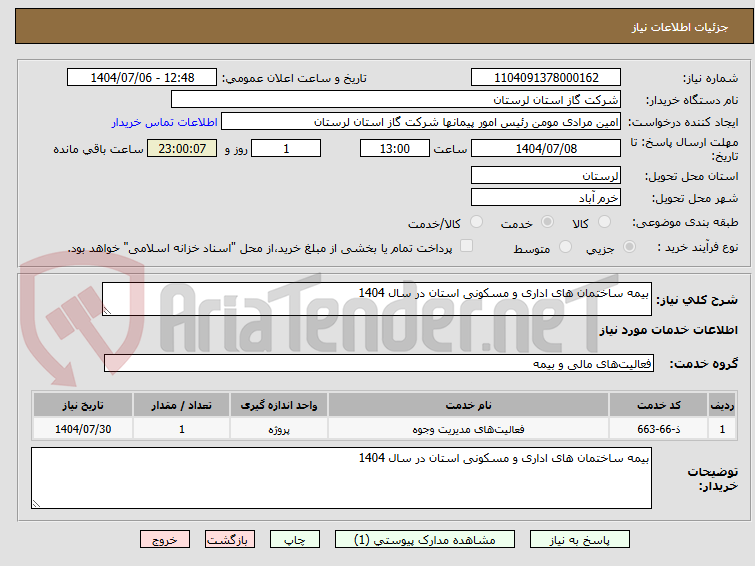Click the deadline date field 1404/07/08
Viewport: 755px width, 566px height.
546,148
